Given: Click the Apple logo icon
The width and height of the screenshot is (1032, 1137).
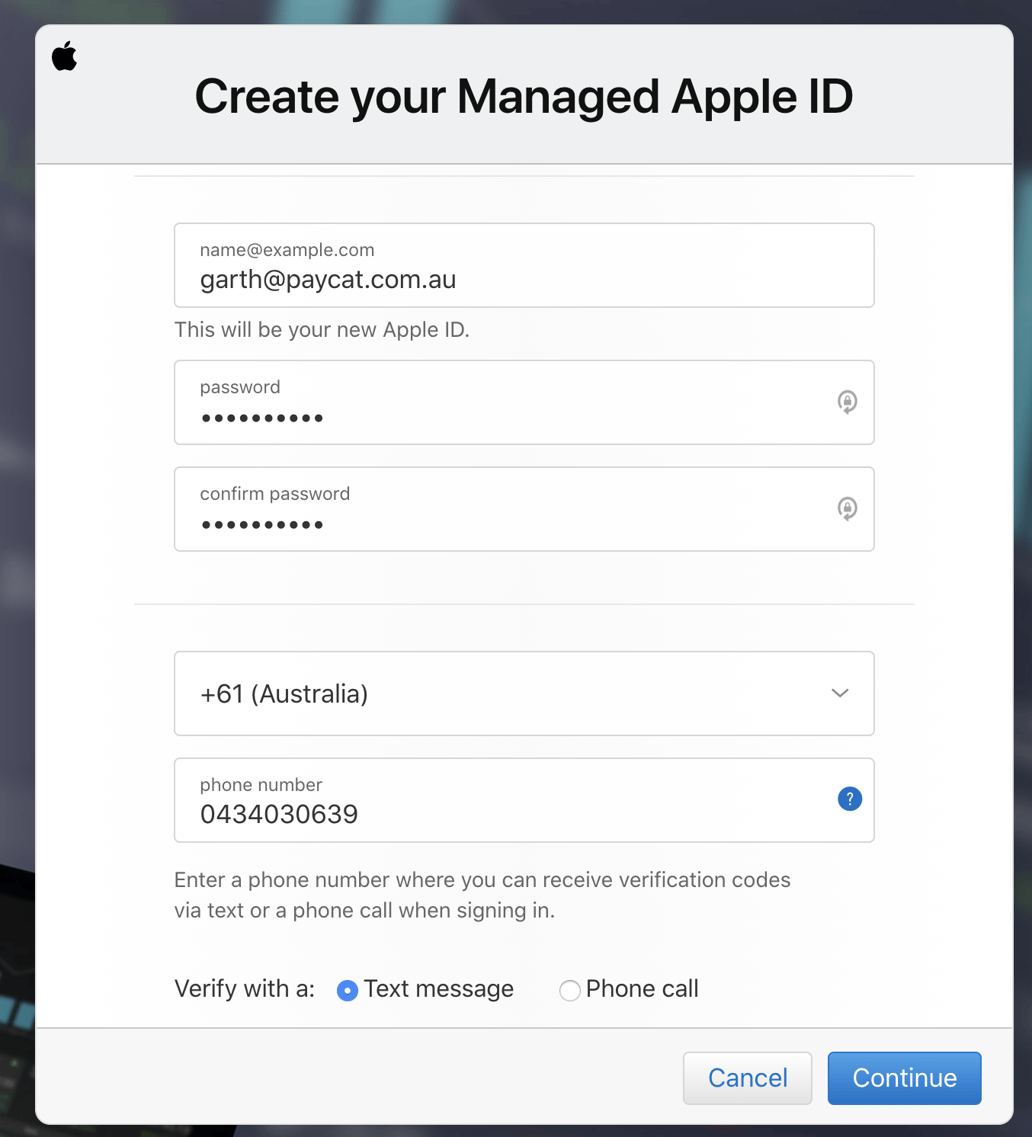Looking at the screenshot, I should (x=64, y=57).
